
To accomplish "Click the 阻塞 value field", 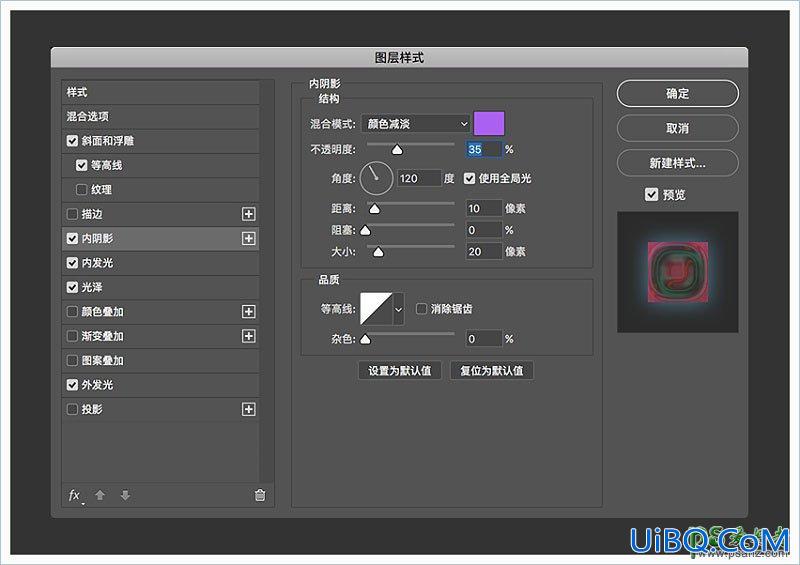I will 484,230.
